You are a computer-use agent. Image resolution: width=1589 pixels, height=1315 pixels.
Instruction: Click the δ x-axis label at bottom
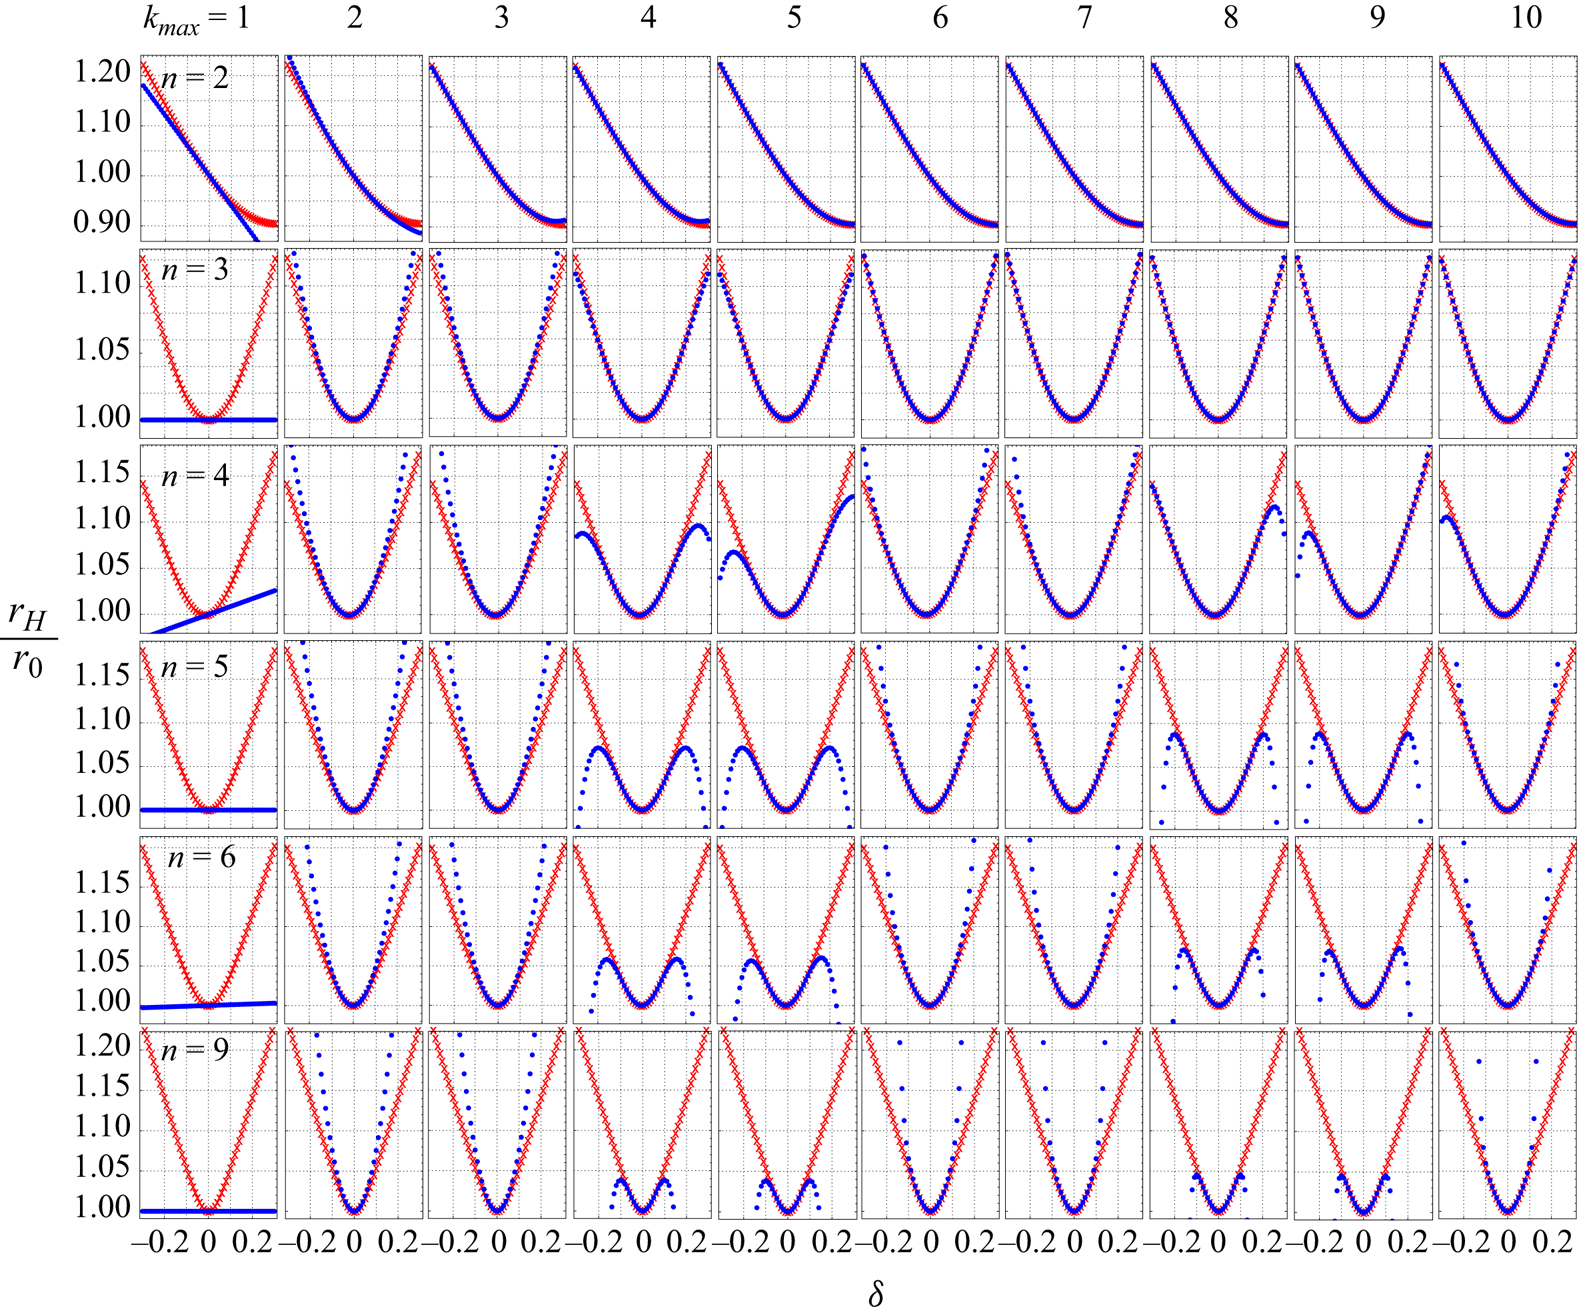[876, 1293]
